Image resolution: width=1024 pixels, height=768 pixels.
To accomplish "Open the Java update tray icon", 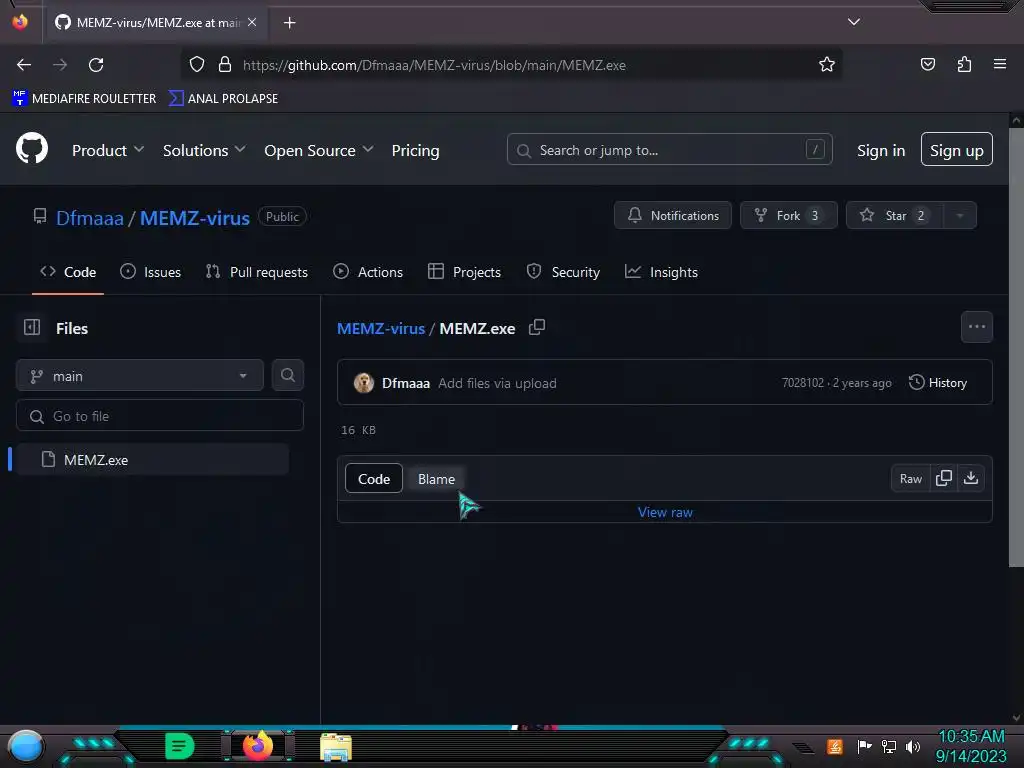I will 835,746.
